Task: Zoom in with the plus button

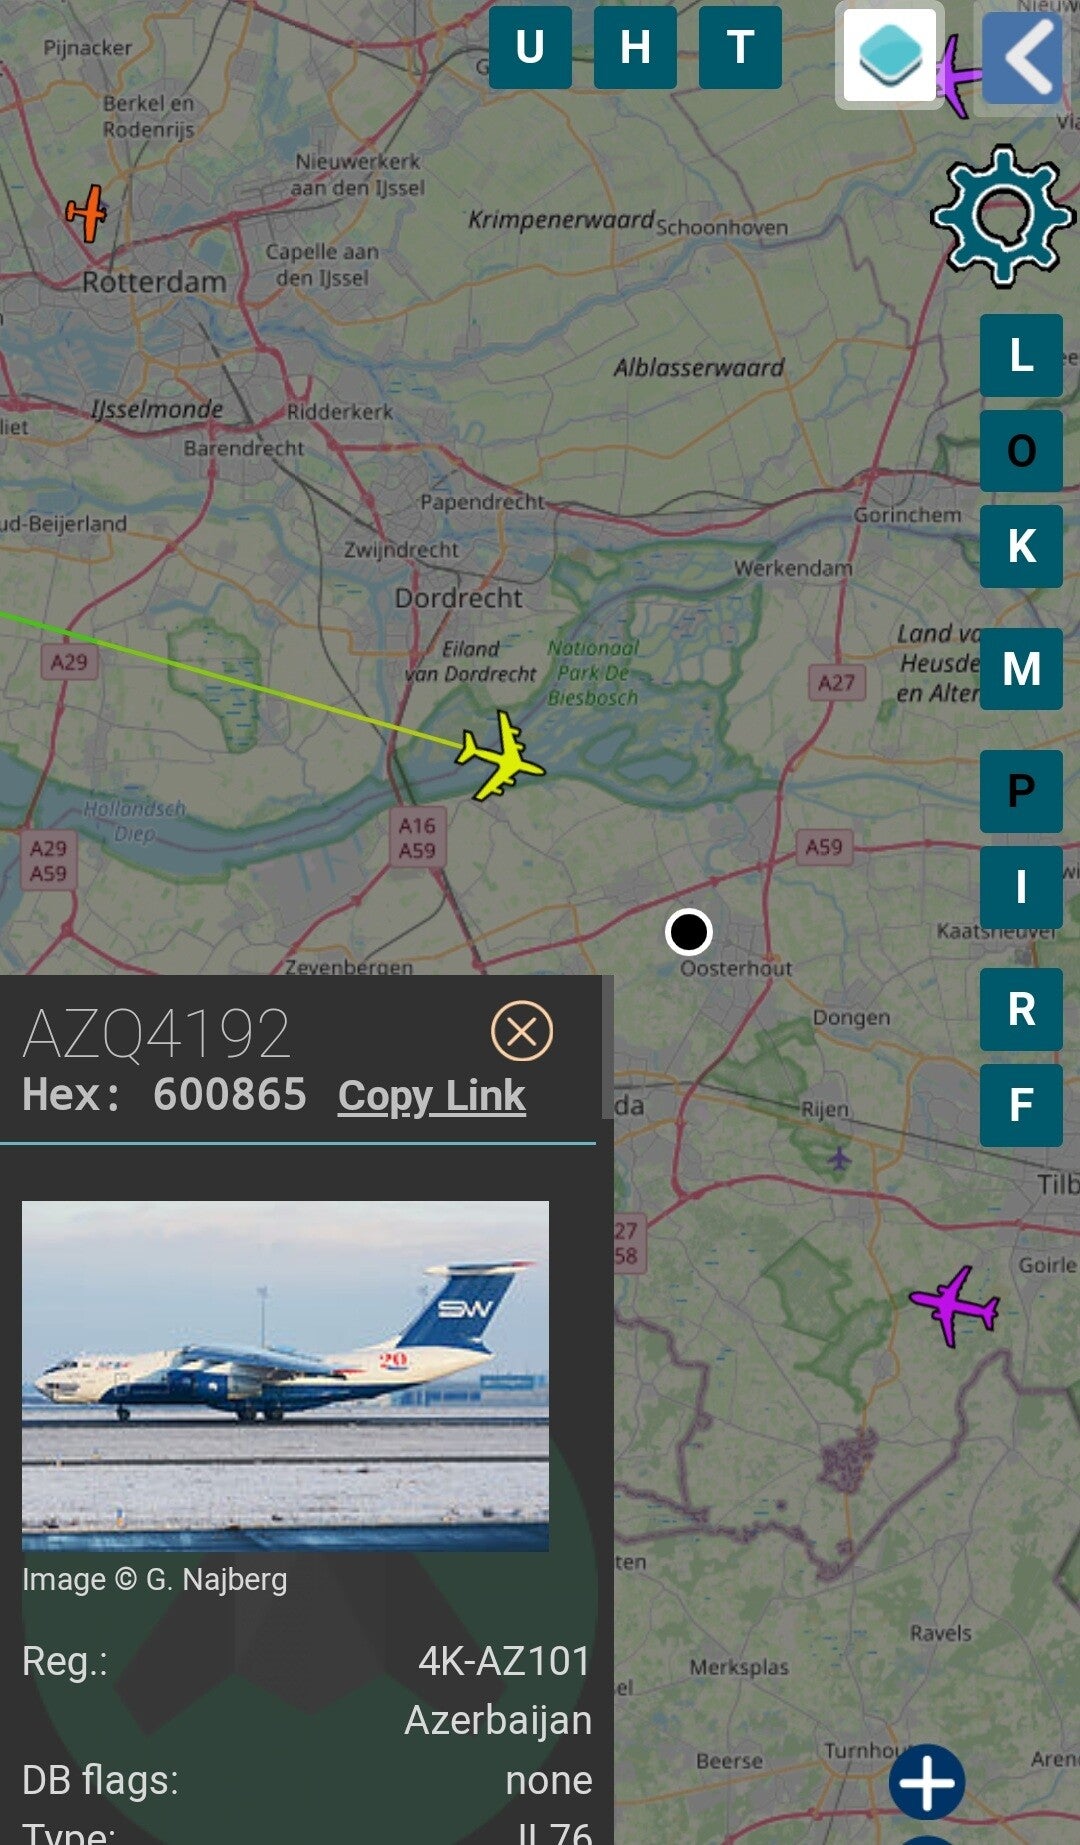Action: [x=927, y=1781]
